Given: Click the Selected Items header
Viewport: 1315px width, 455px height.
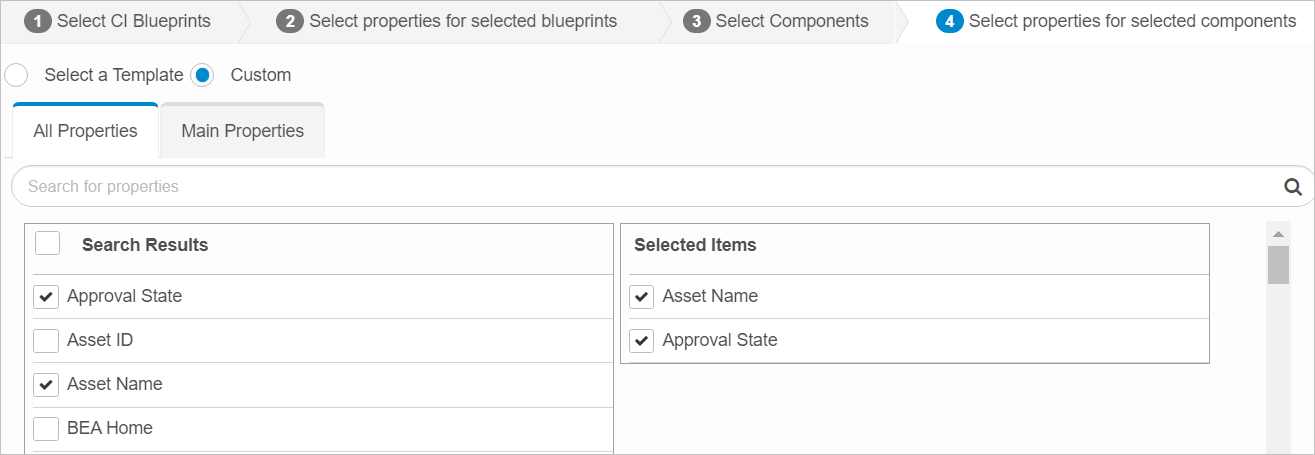Looking at the screenshot, I should [695, 245].
